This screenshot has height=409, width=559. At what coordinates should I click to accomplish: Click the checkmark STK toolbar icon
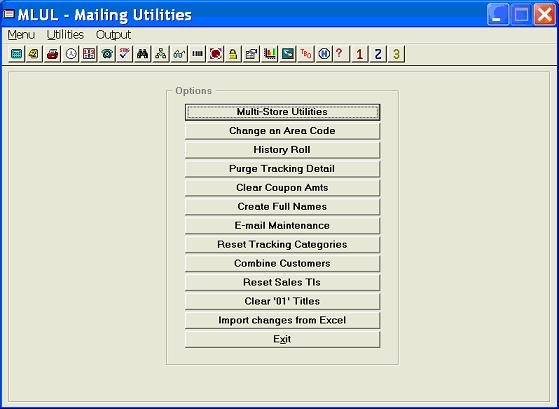pyautogui.click(x=125, y=54)
